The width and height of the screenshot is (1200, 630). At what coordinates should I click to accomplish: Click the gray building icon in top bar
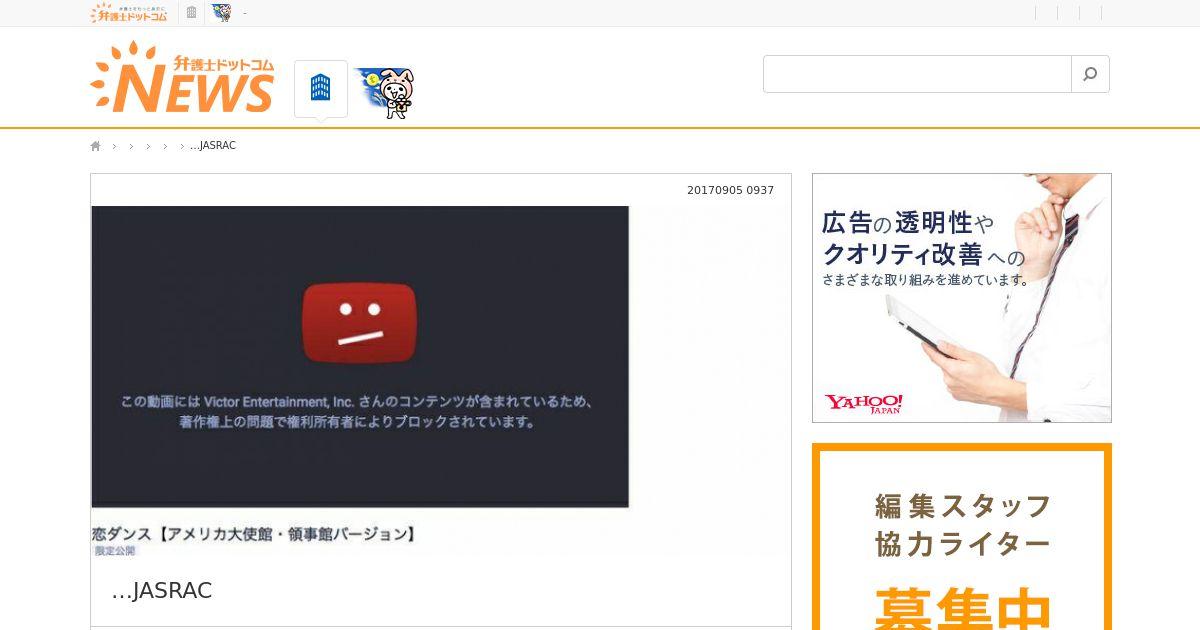click(x=191, y=13)
